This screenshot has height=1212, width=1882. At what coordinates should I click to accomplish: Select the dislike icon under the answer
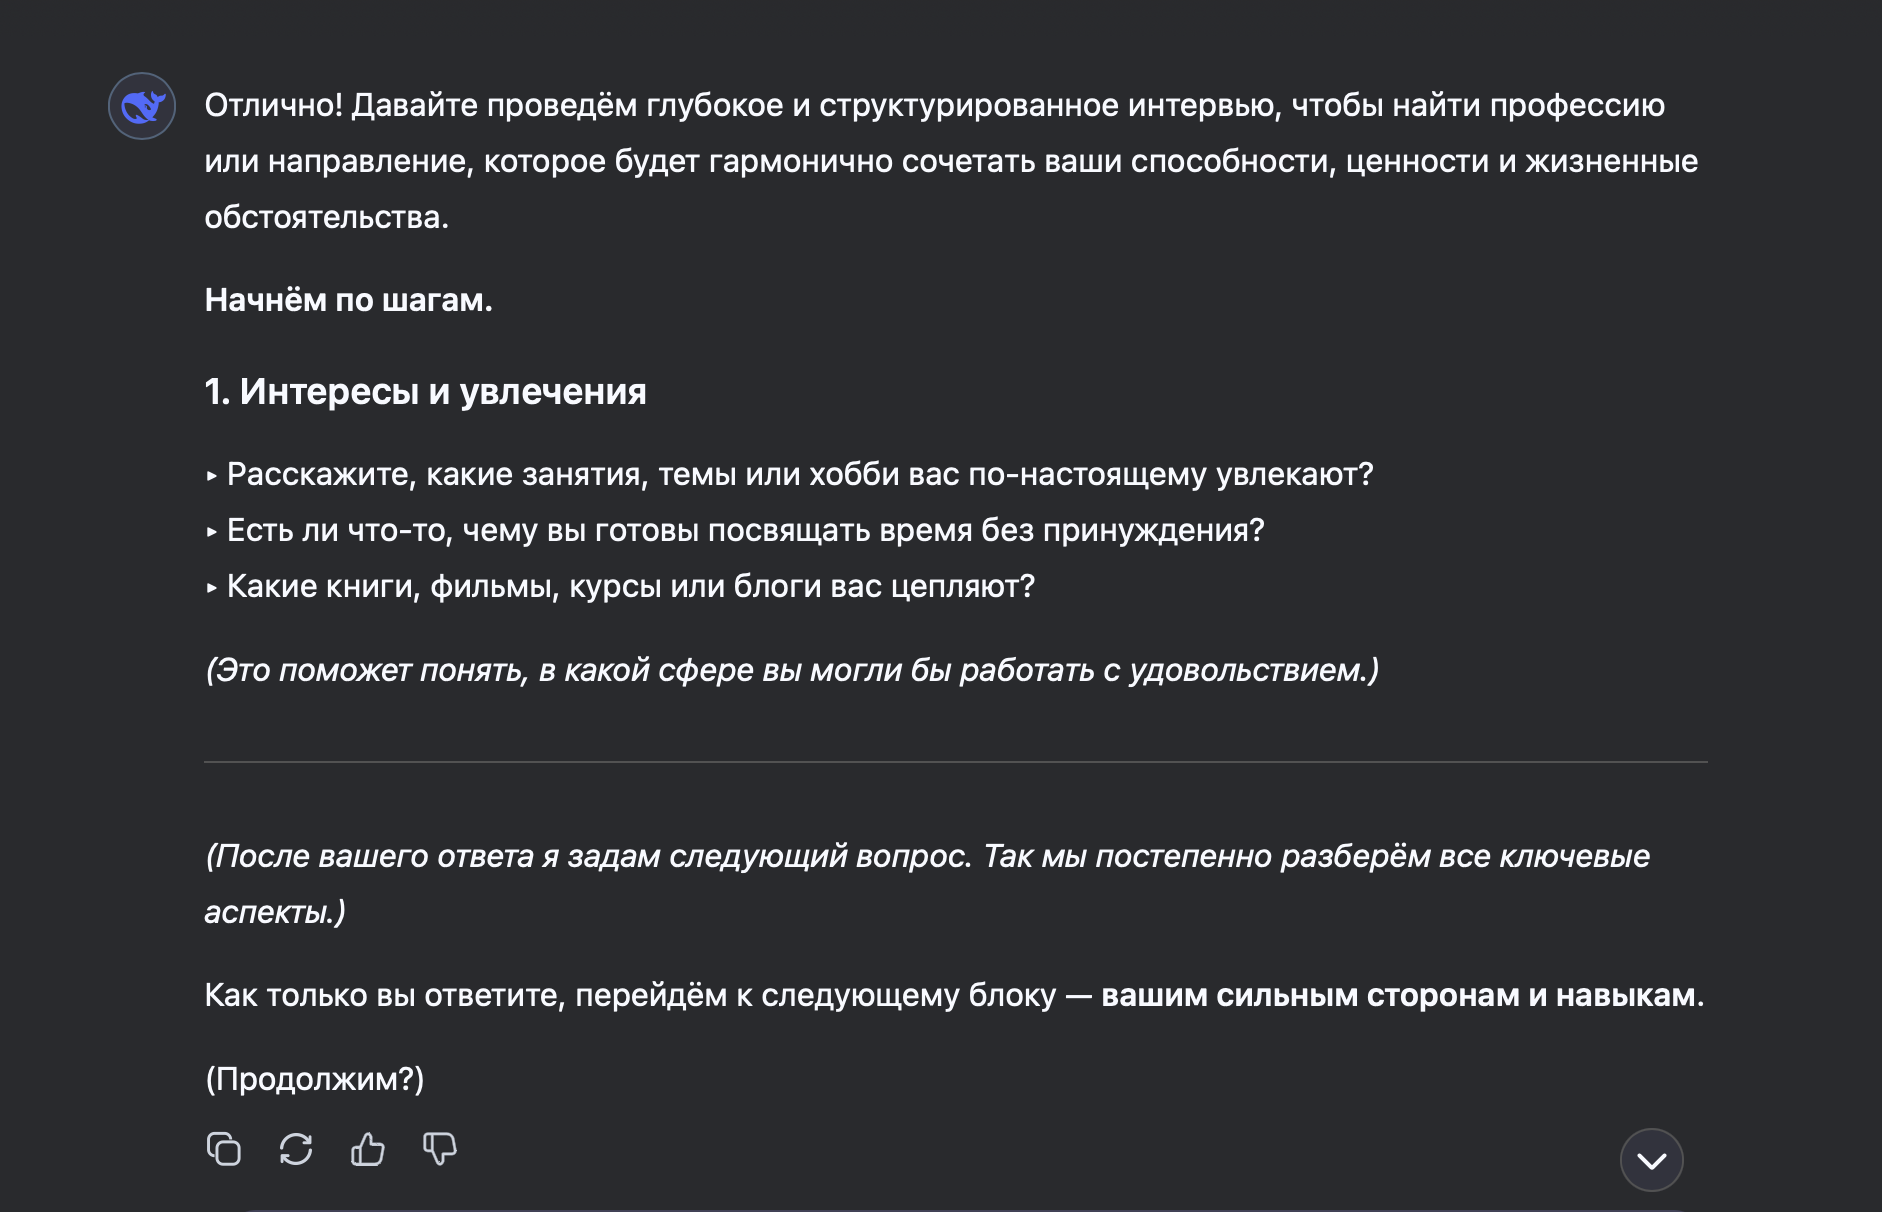click(440, 1149)
